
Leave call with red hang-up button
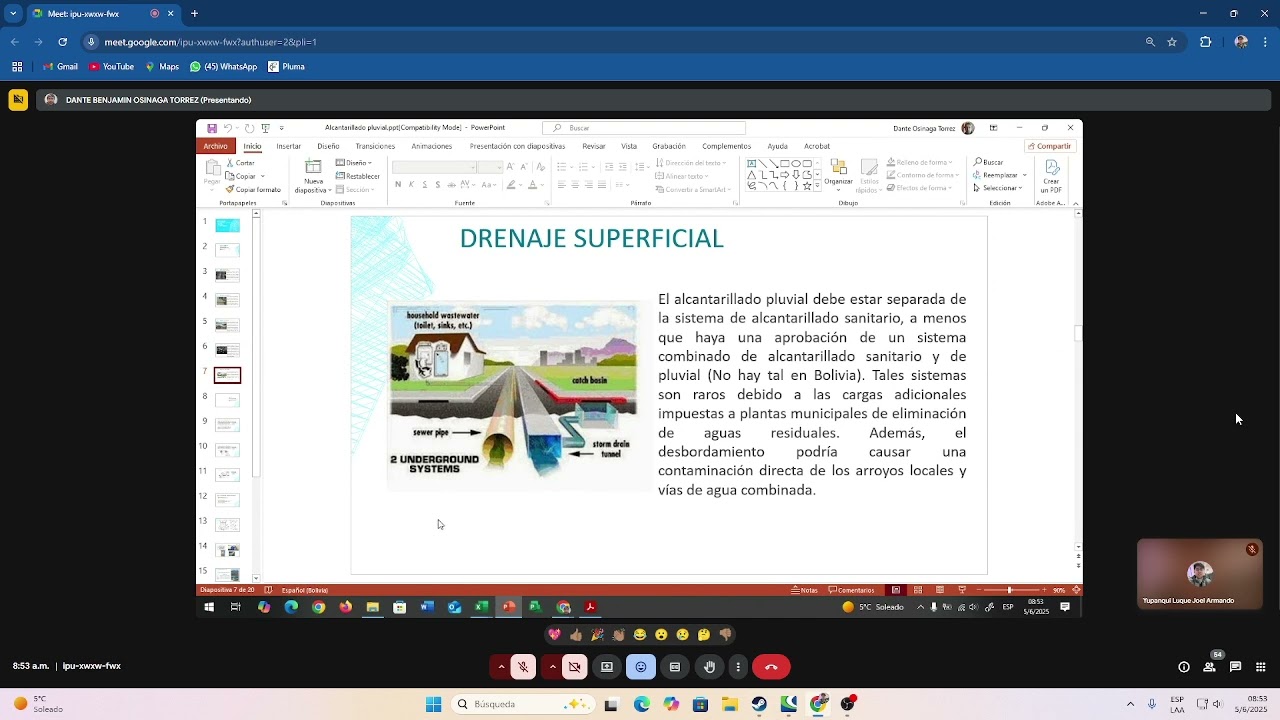point(771,667)
